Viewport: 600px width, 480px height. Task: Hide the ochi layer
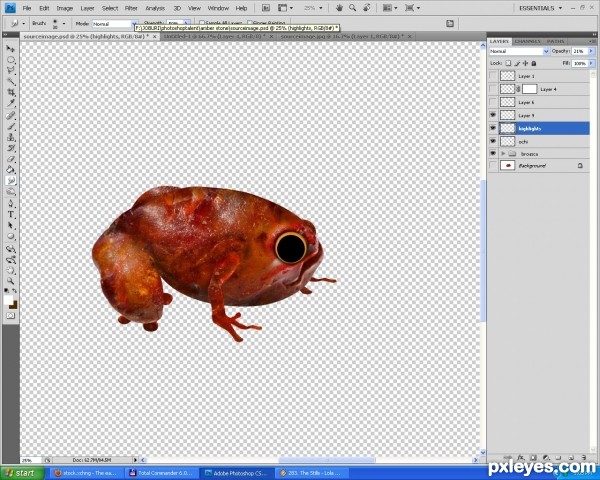click(493, 141)
